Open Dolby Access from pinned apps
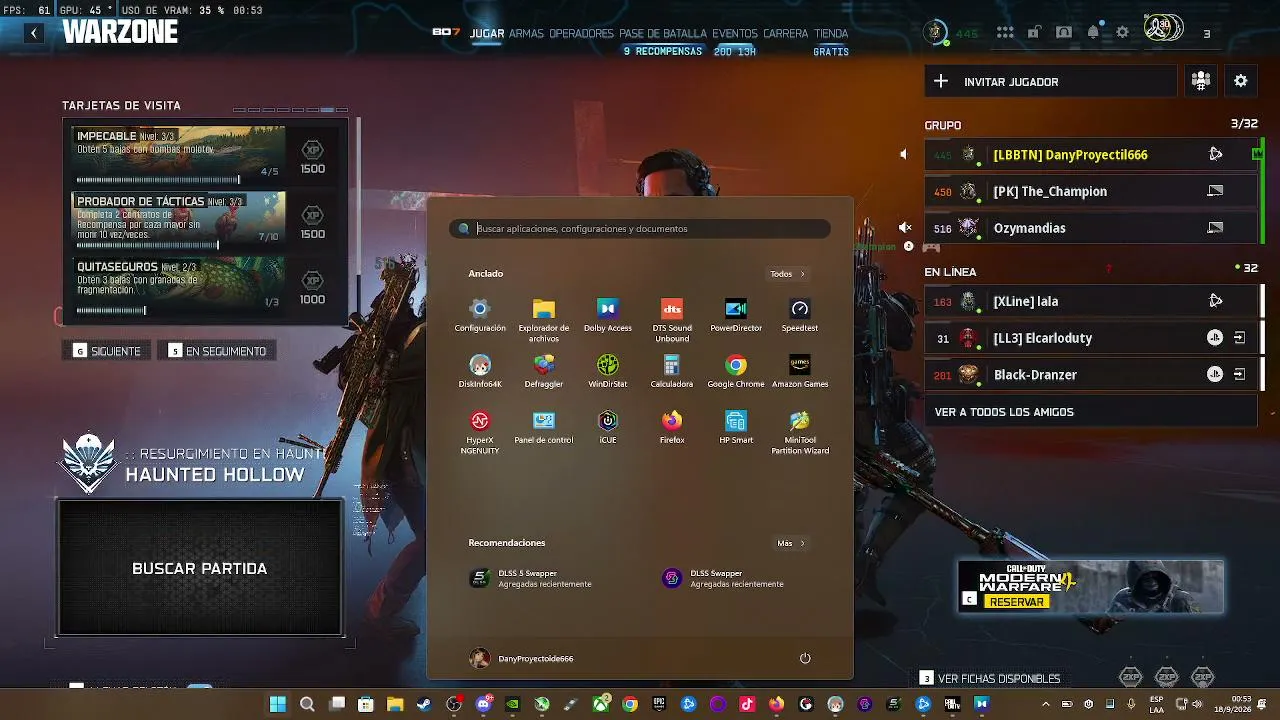This screenshot has height=720, width=1280. click(607, 315)
